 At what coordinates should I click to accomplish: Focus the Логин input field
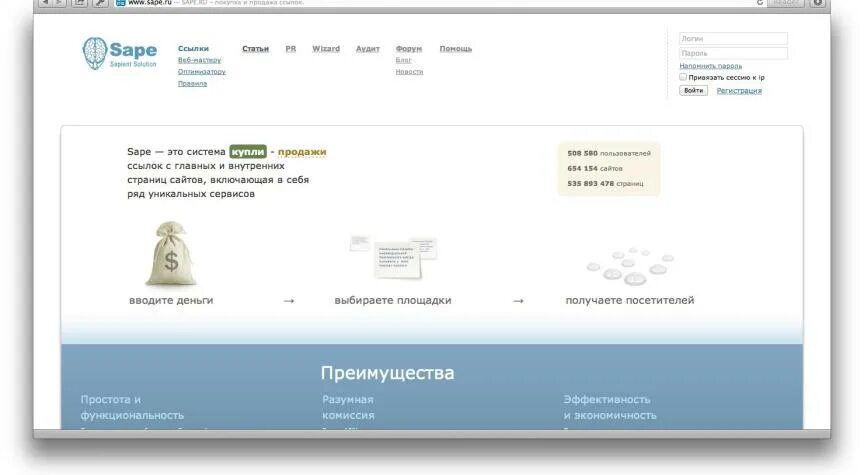coord(733,39)
